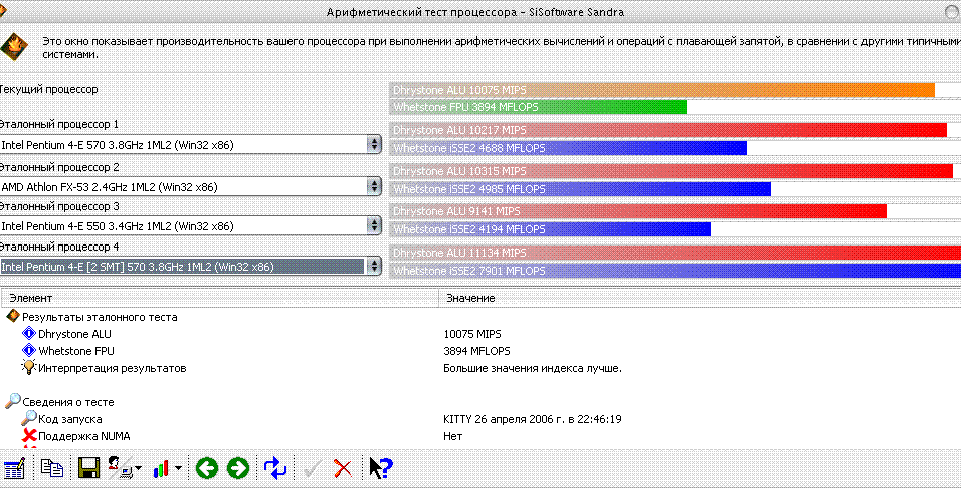Select 'Результаты эталонного теста' tree row
Image resolution: width=961 pixels, height=489 pixels.
pos(100,317)
